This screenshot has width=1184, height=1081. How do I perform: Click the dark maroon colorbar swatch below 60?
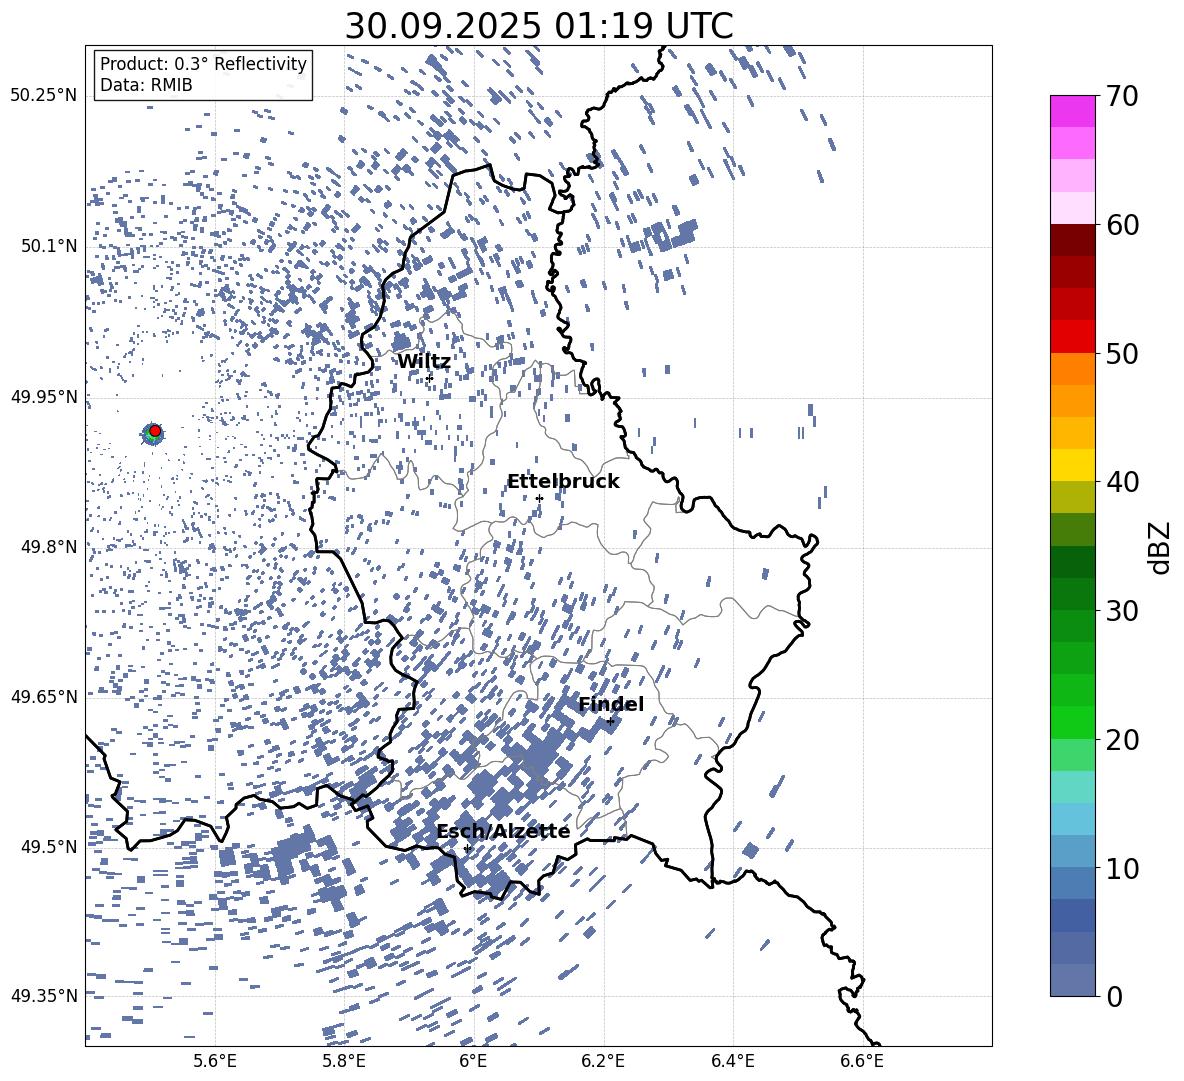1073,240
